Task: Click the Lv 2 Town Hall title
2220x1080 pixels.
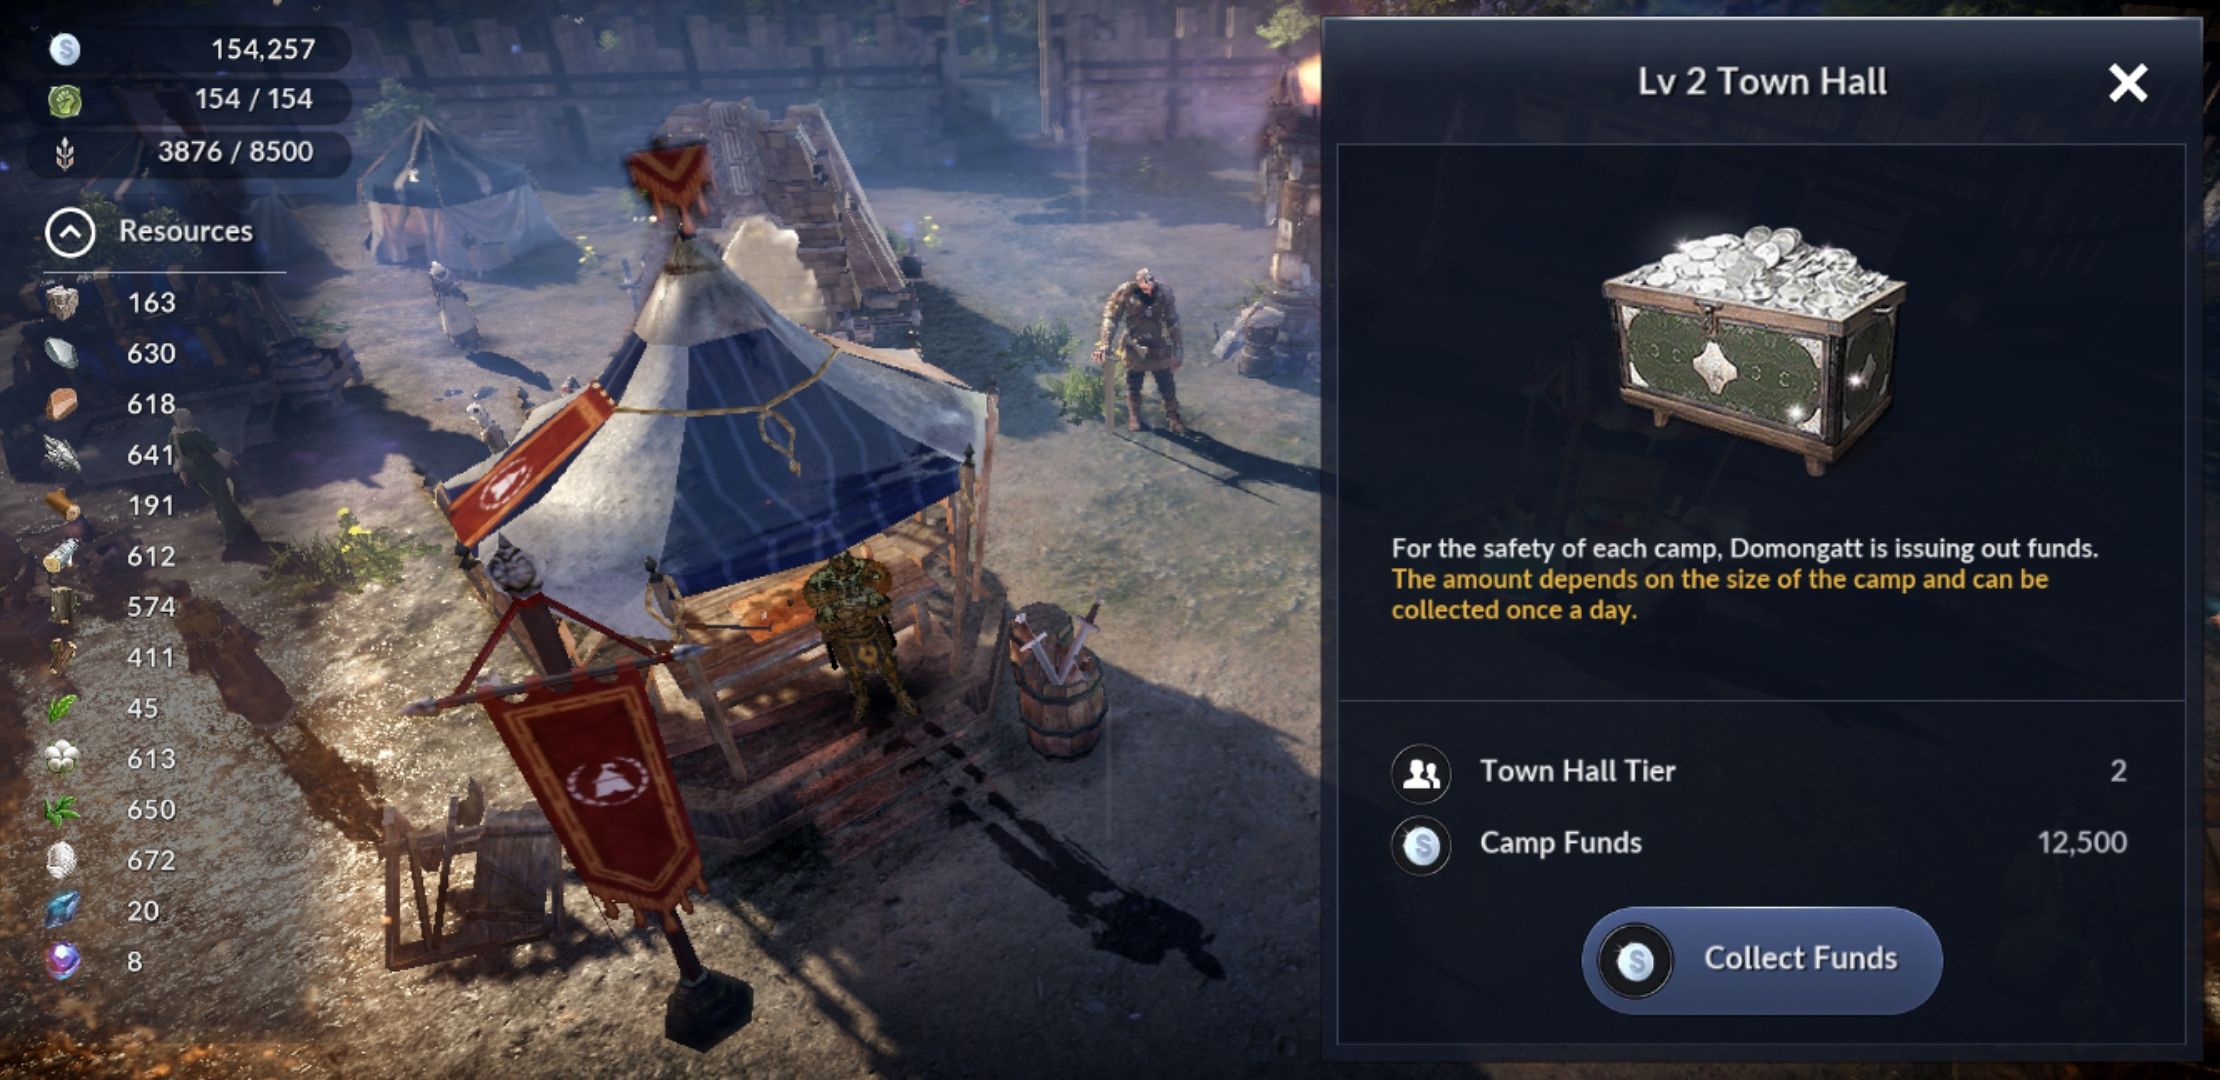Action: click(x=1762, y=82)
